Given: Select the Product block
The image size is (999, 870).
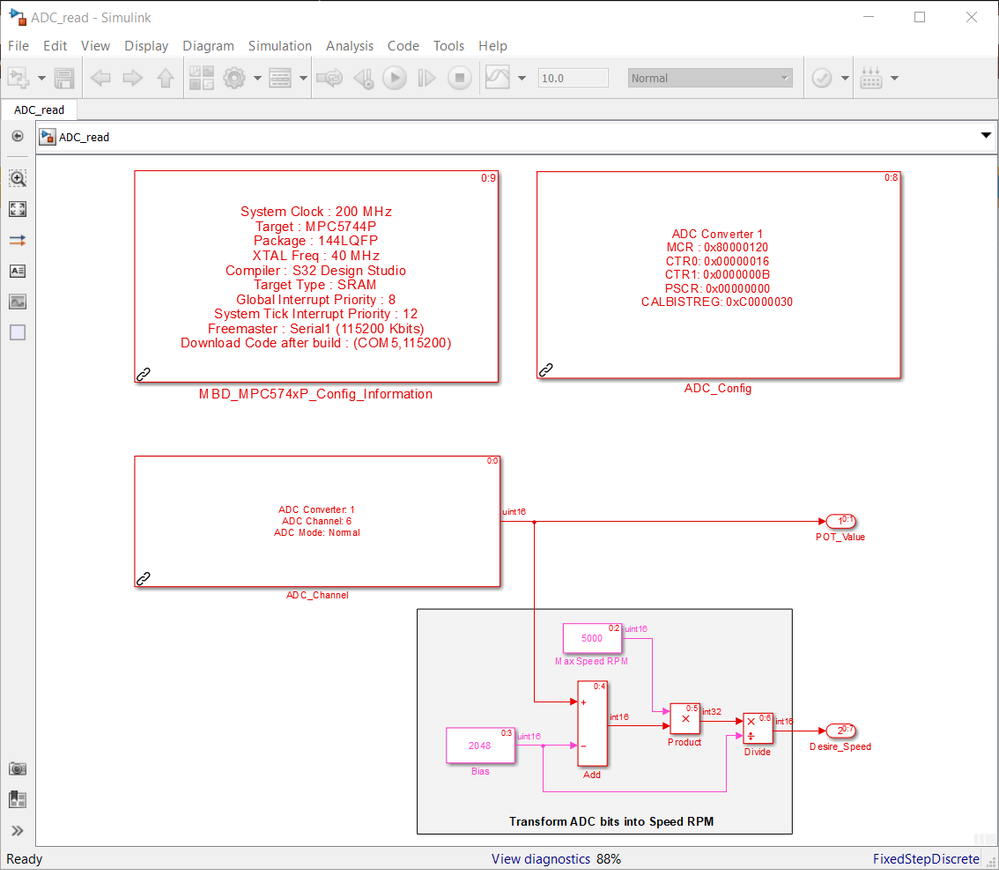Looking at the screenshot, I should point(686,718).
